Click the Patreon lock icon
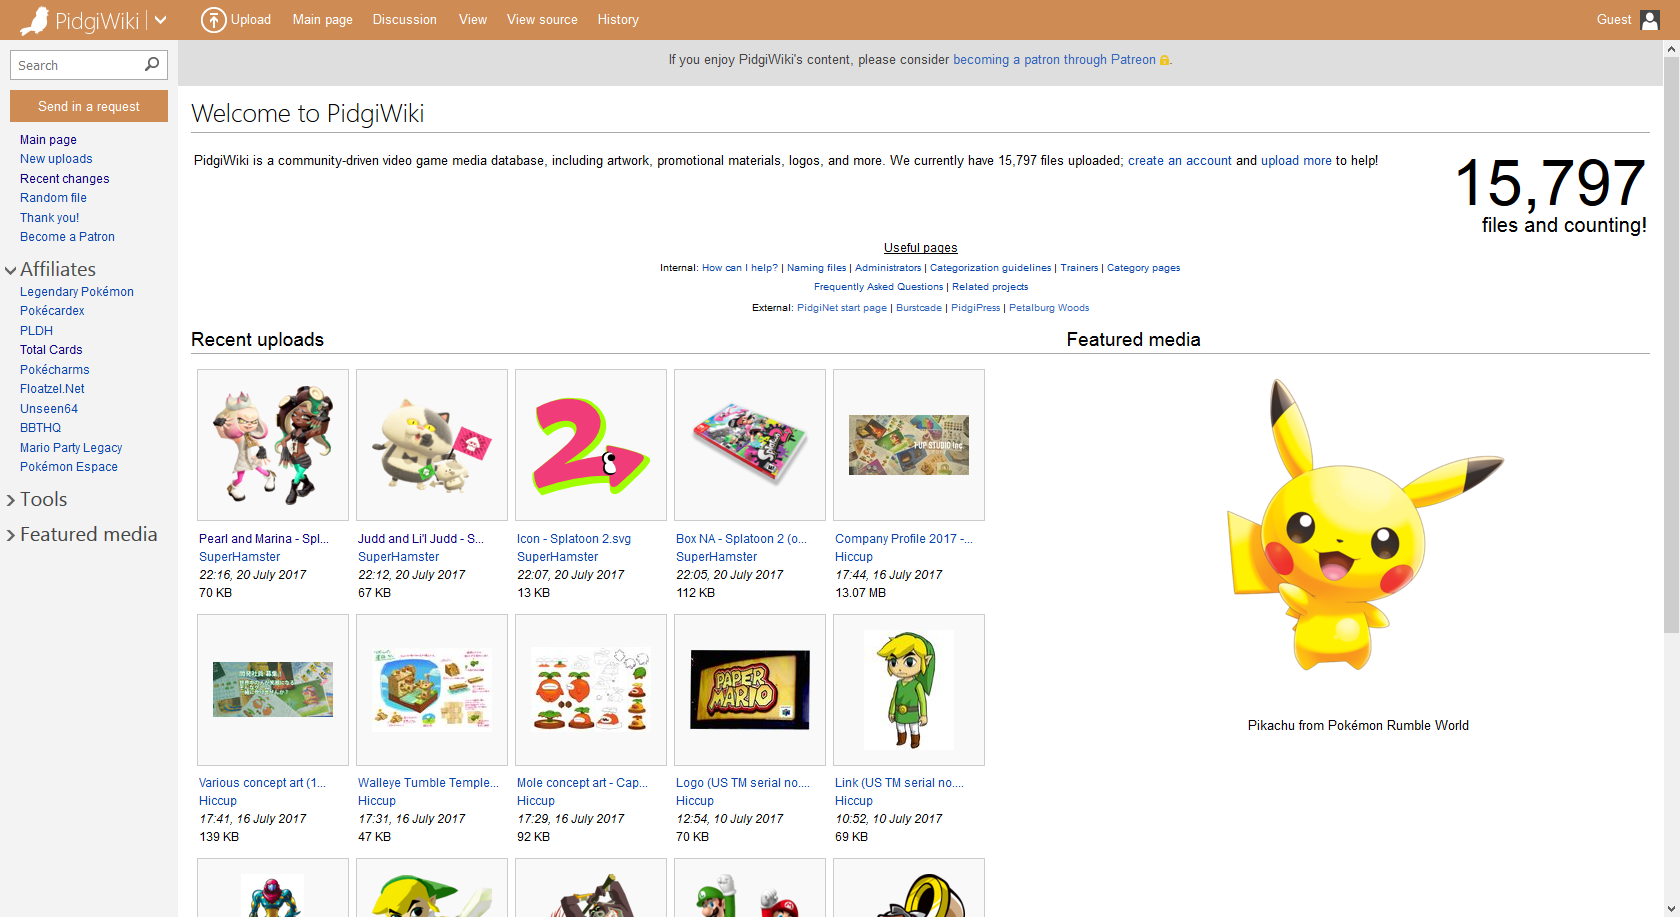This screenshot has width=1680, height=917. (1164, 60)
